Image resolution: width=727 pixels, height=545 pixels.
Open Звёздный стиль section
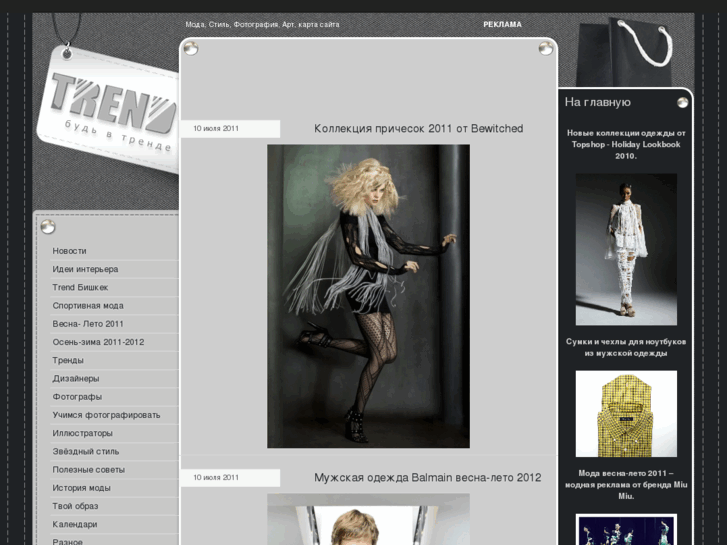(x=86, y=451)
